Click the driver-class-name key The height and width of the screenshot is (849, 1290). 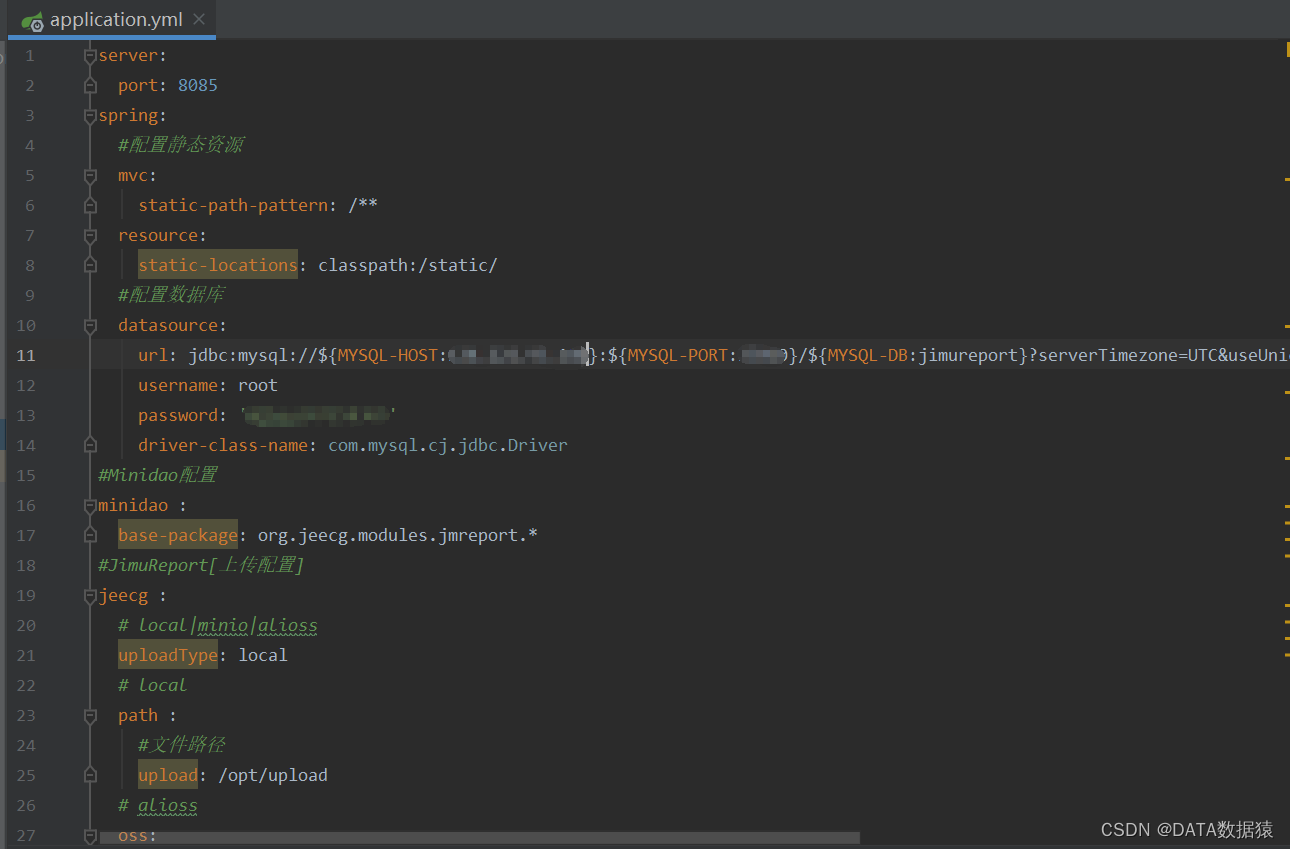[223, 446]
